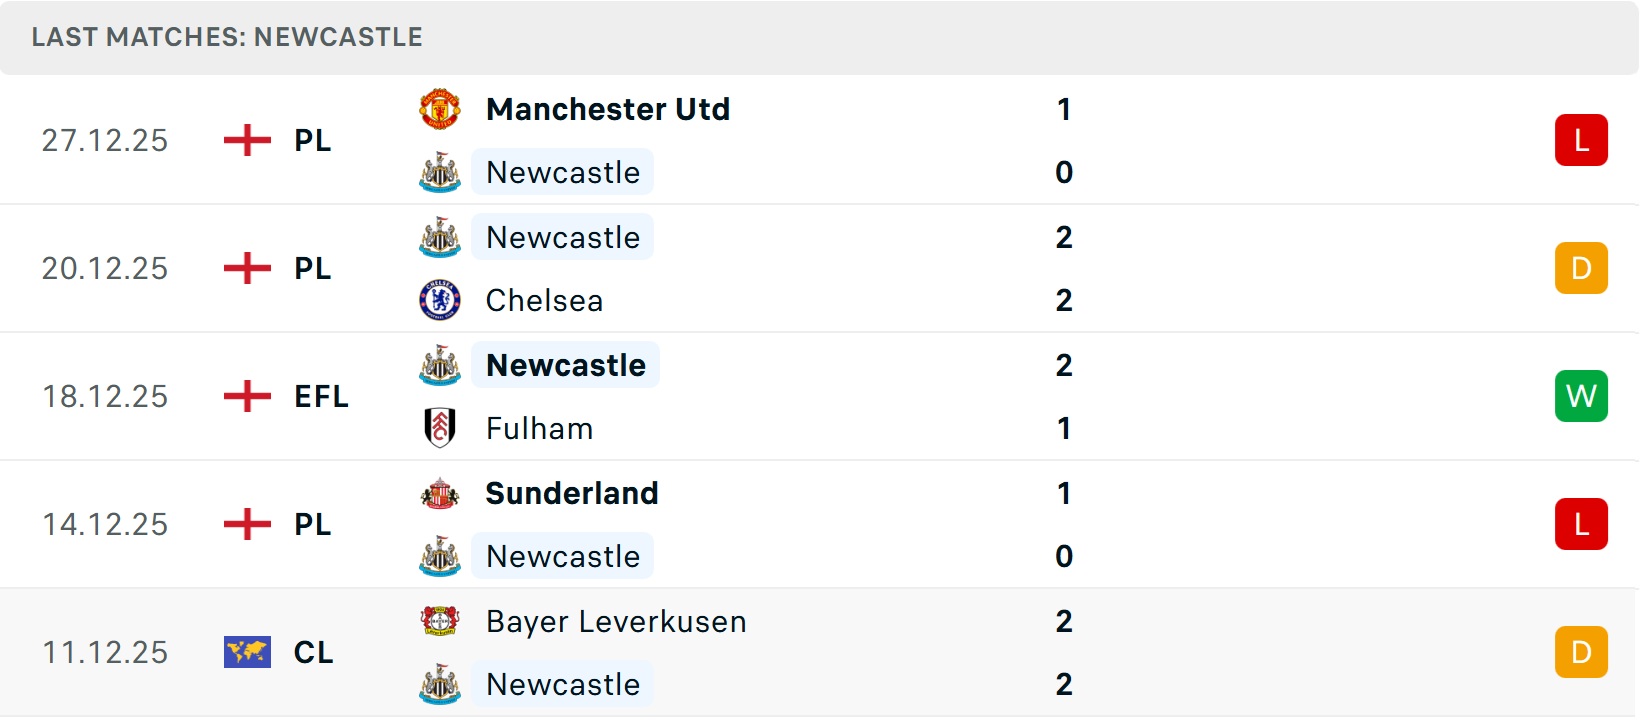This screenshot has height=720, width=1645.
Task: Open the orange D badge for 20.12.25
Action: pyautogui.click(x=1580, y=268)
